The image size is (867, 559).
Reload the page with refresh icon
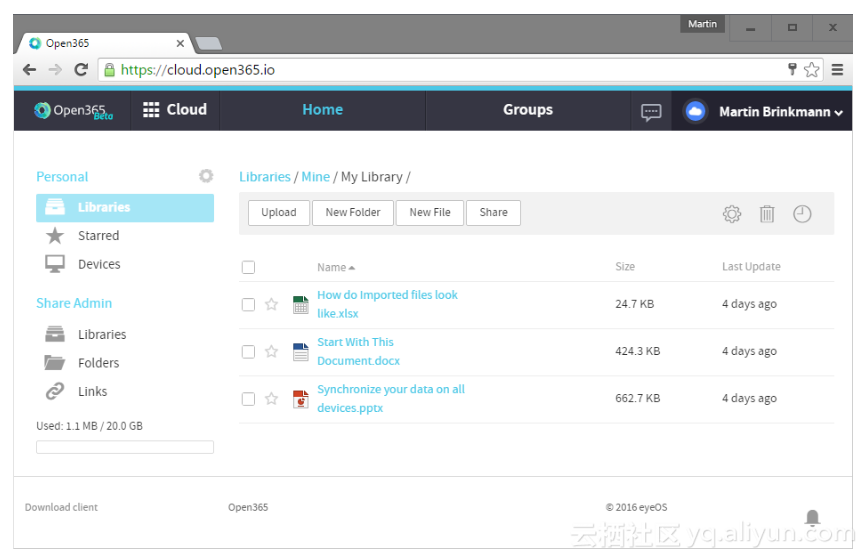pos(81,70)
